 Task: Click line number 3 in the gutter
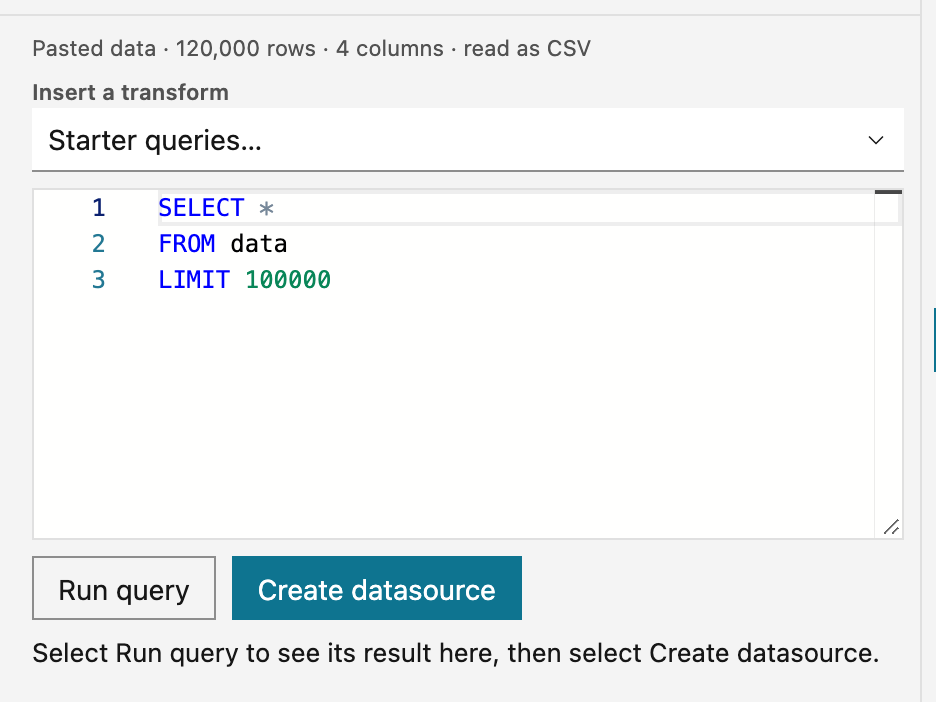pyautogui.click(x=98, y=279)
